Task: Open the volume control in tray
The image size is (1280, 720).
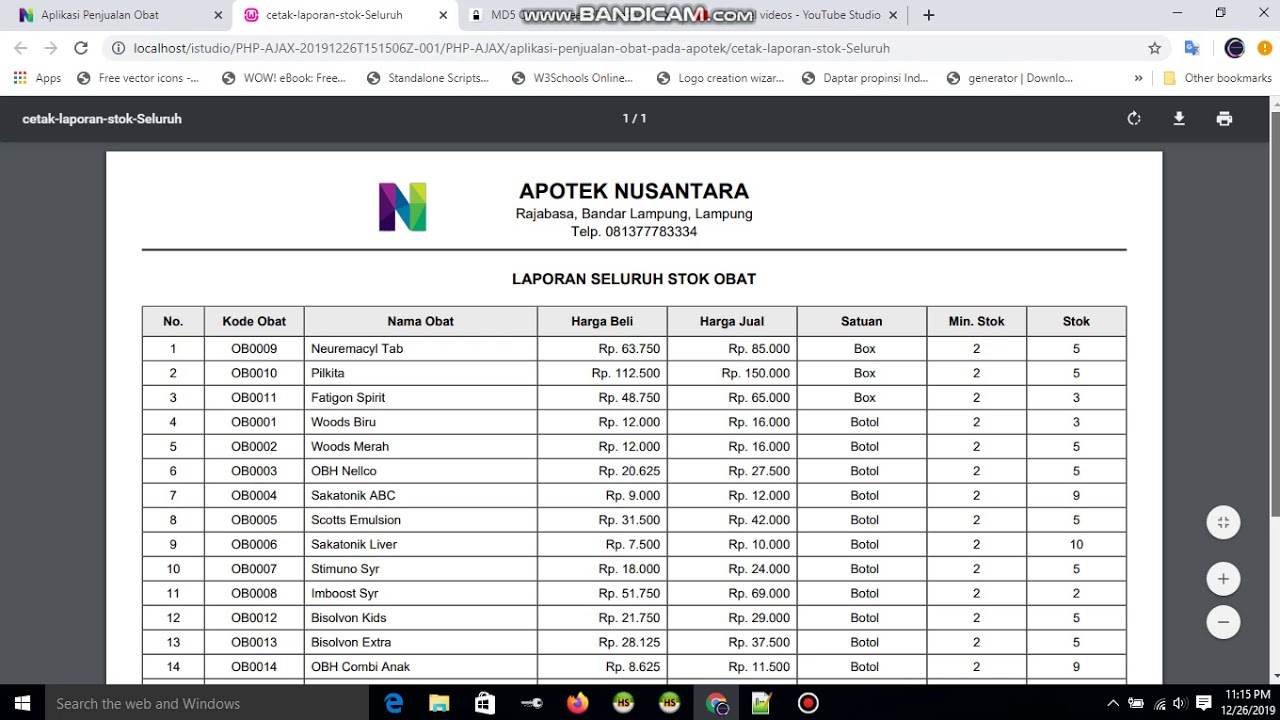Action: [x=1180, y=703]
